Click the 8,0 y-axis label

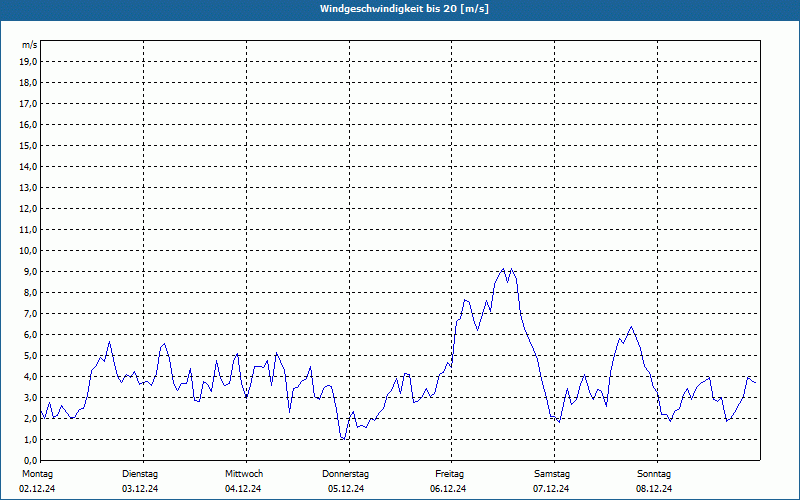click(30, 292)
